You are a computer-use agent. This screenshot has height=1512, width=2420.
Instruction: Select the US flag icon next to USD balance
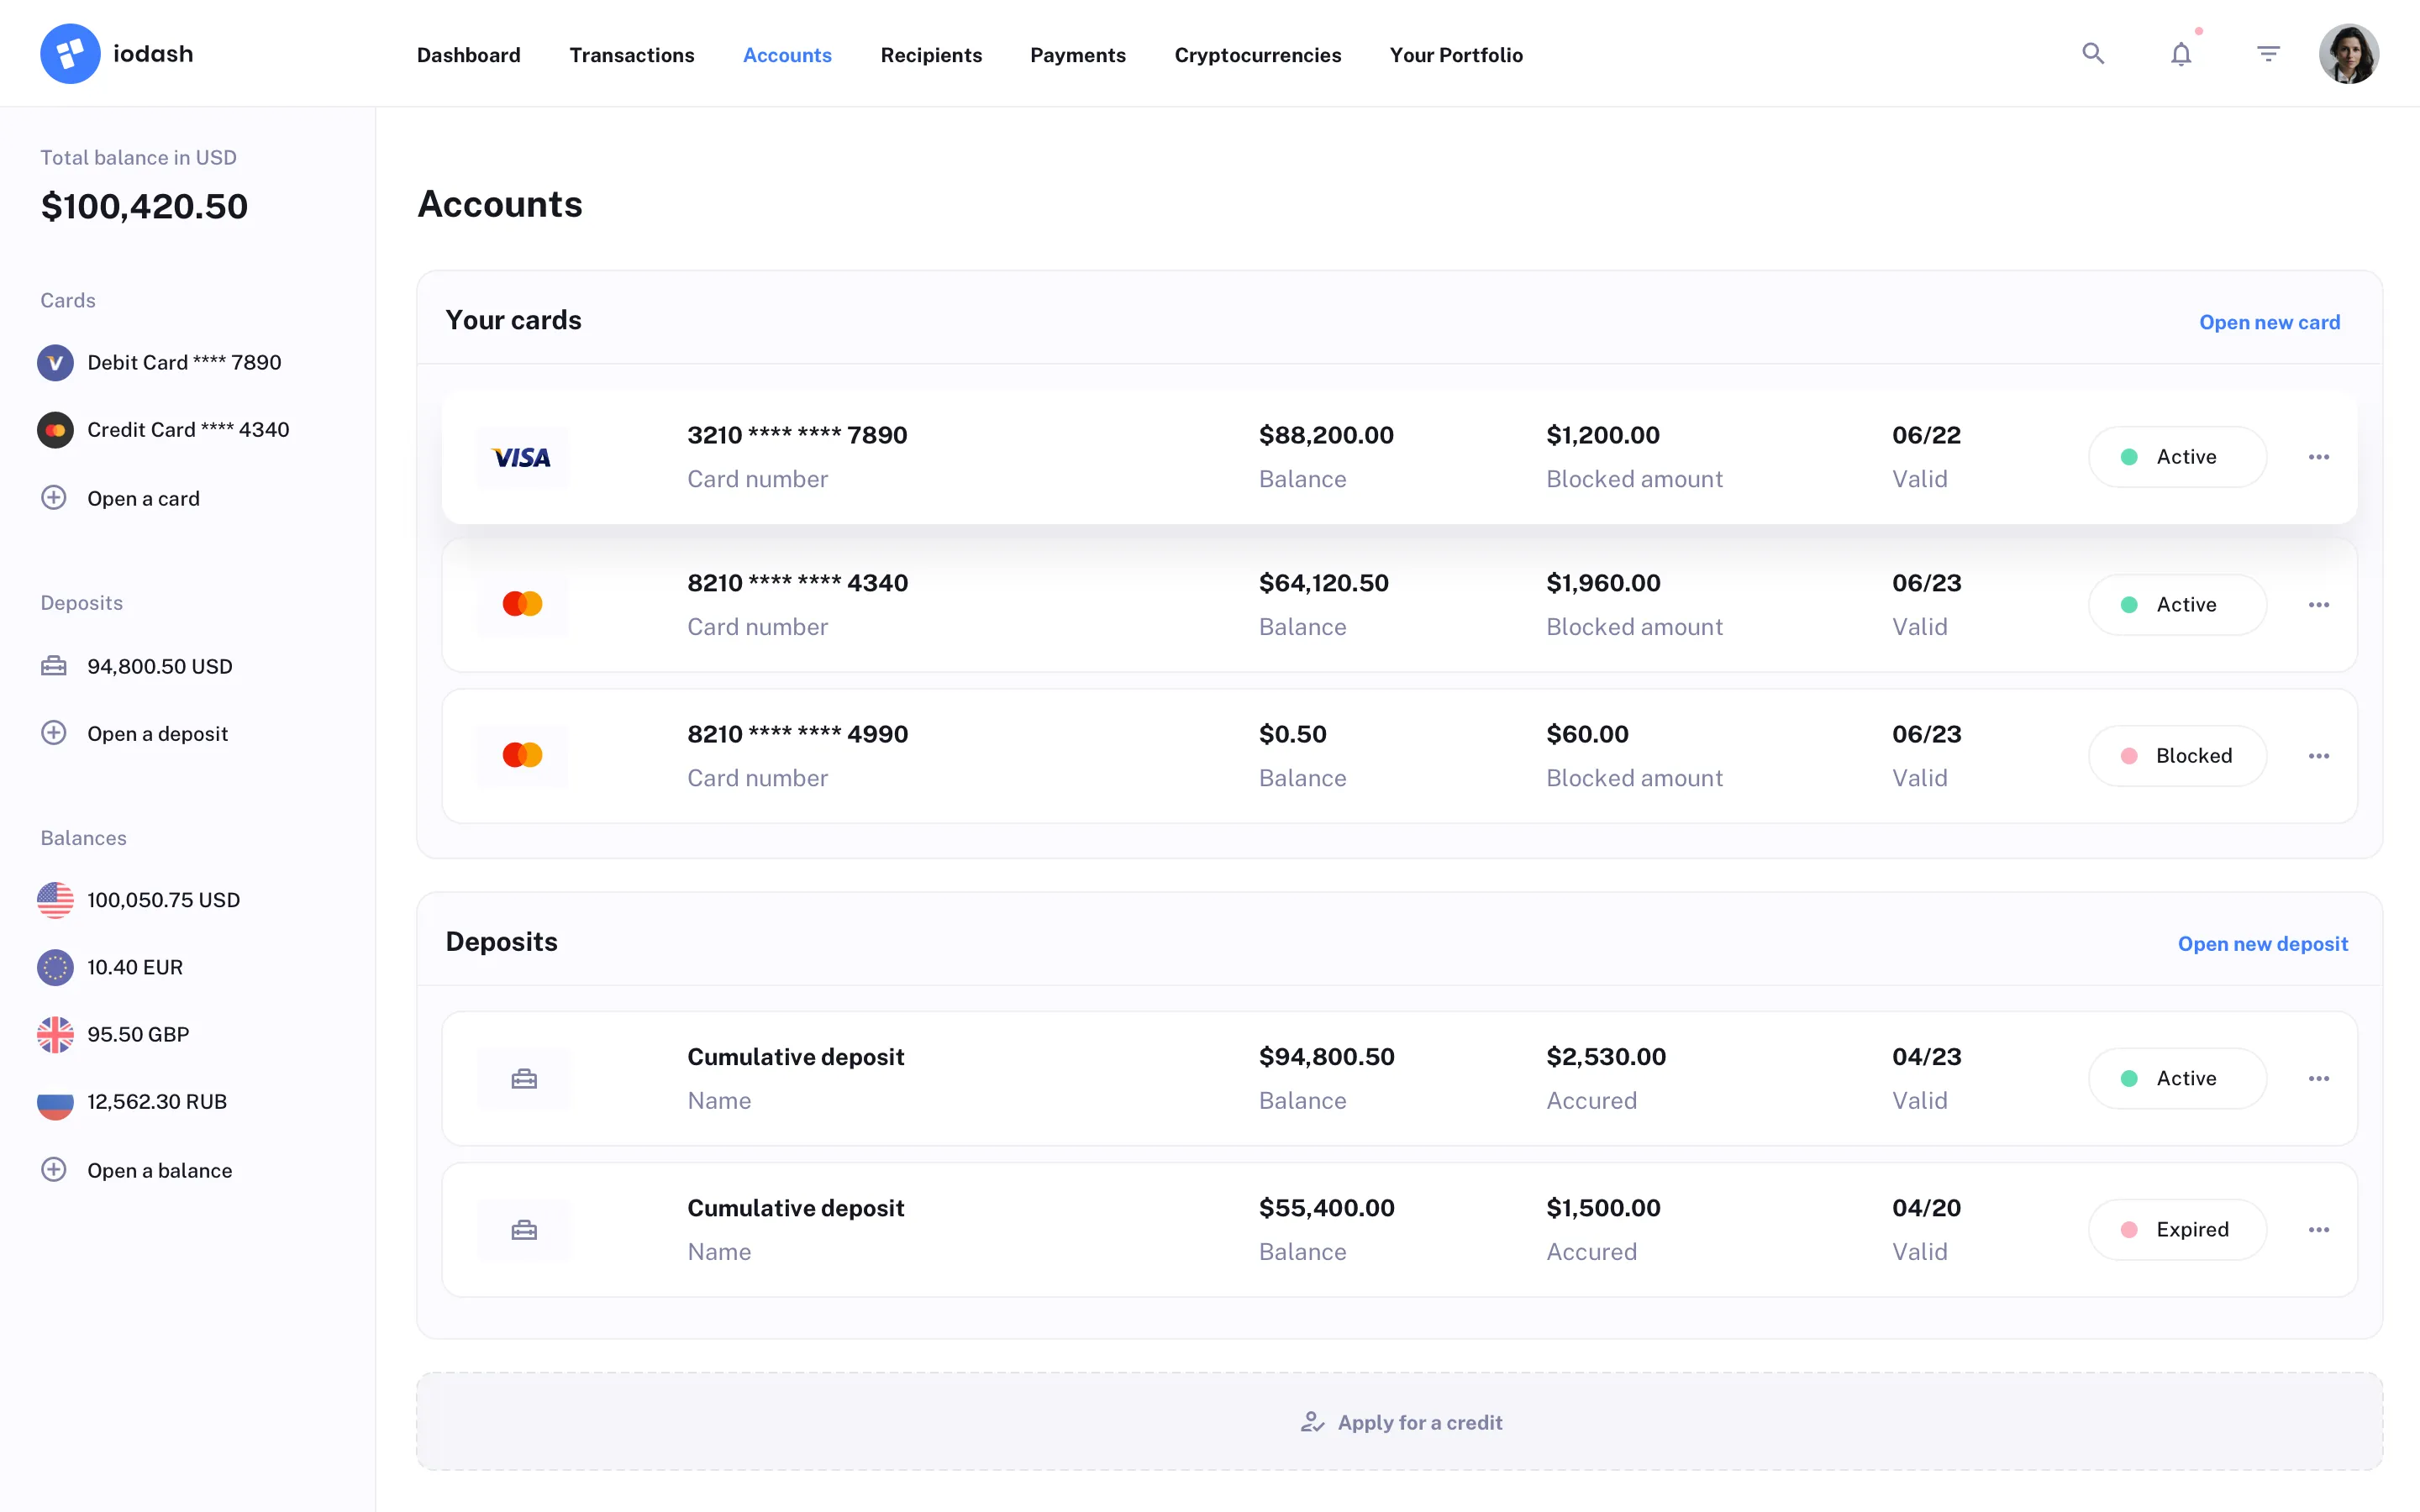pyautogui.click(x=55, y=899)
